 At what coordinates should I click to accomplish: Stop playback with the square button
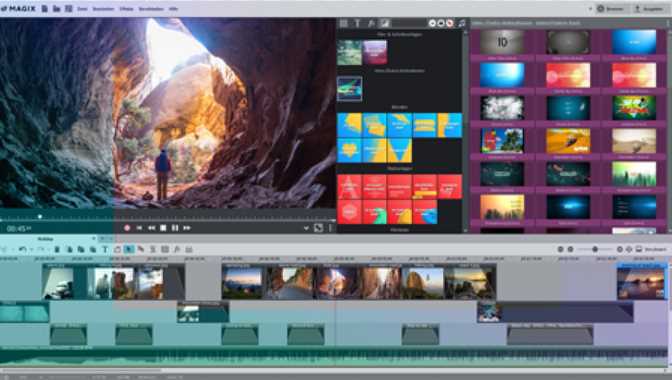pos(163,228)
